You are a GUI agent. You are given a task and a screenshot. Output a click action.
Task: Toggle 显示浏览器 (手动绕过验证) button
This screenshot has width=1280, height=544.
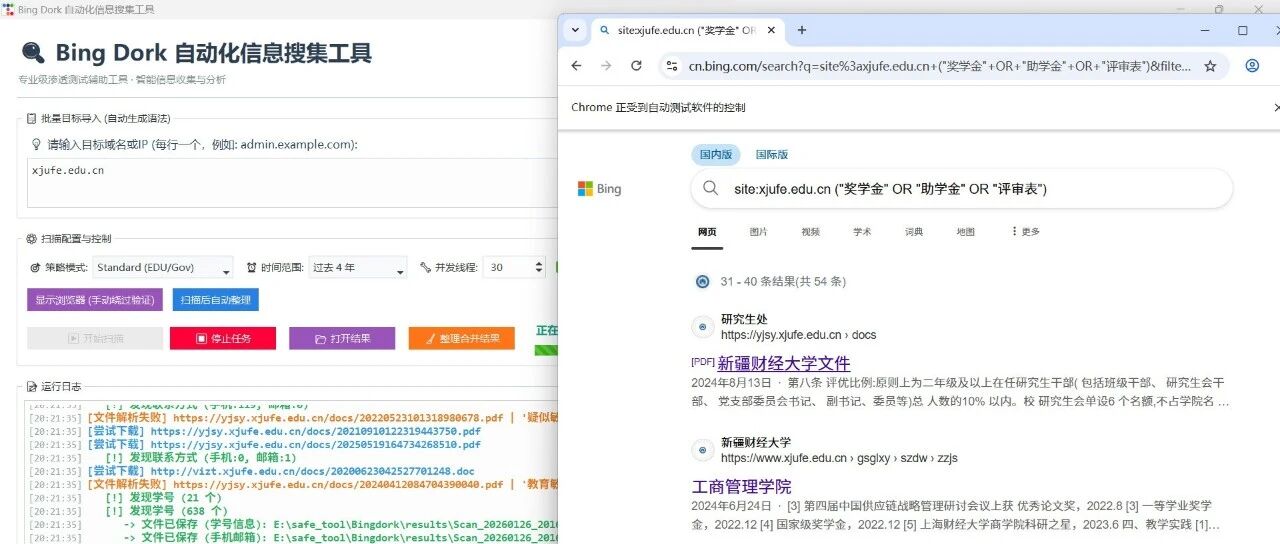click(x=95, y=300)
